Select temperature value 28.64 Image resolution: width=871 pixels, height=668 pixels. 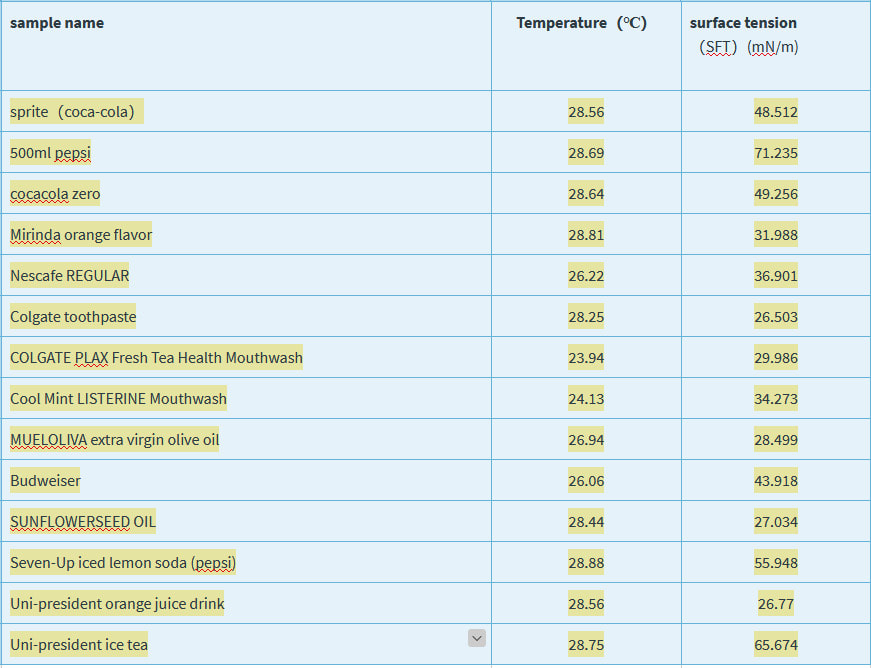coord(585,193)
